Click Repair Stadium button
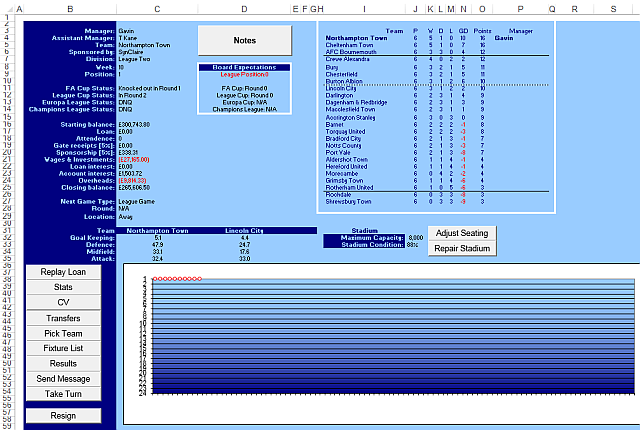 (462, 248)
